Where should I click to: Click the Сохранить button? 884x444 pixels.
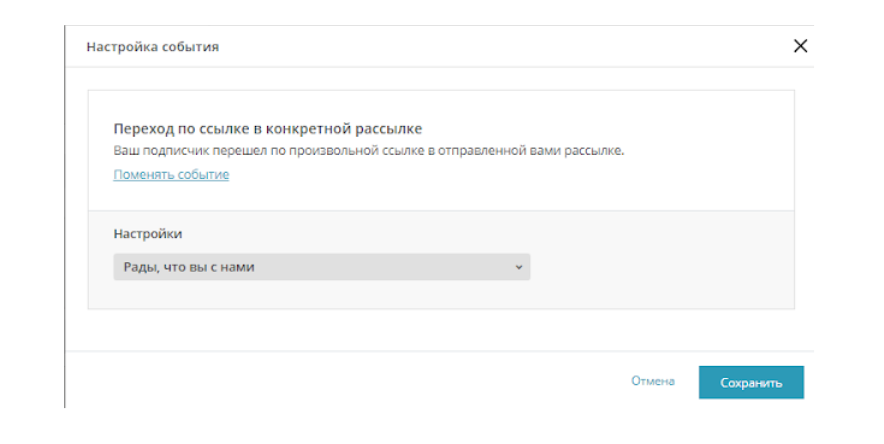[751, 383]
